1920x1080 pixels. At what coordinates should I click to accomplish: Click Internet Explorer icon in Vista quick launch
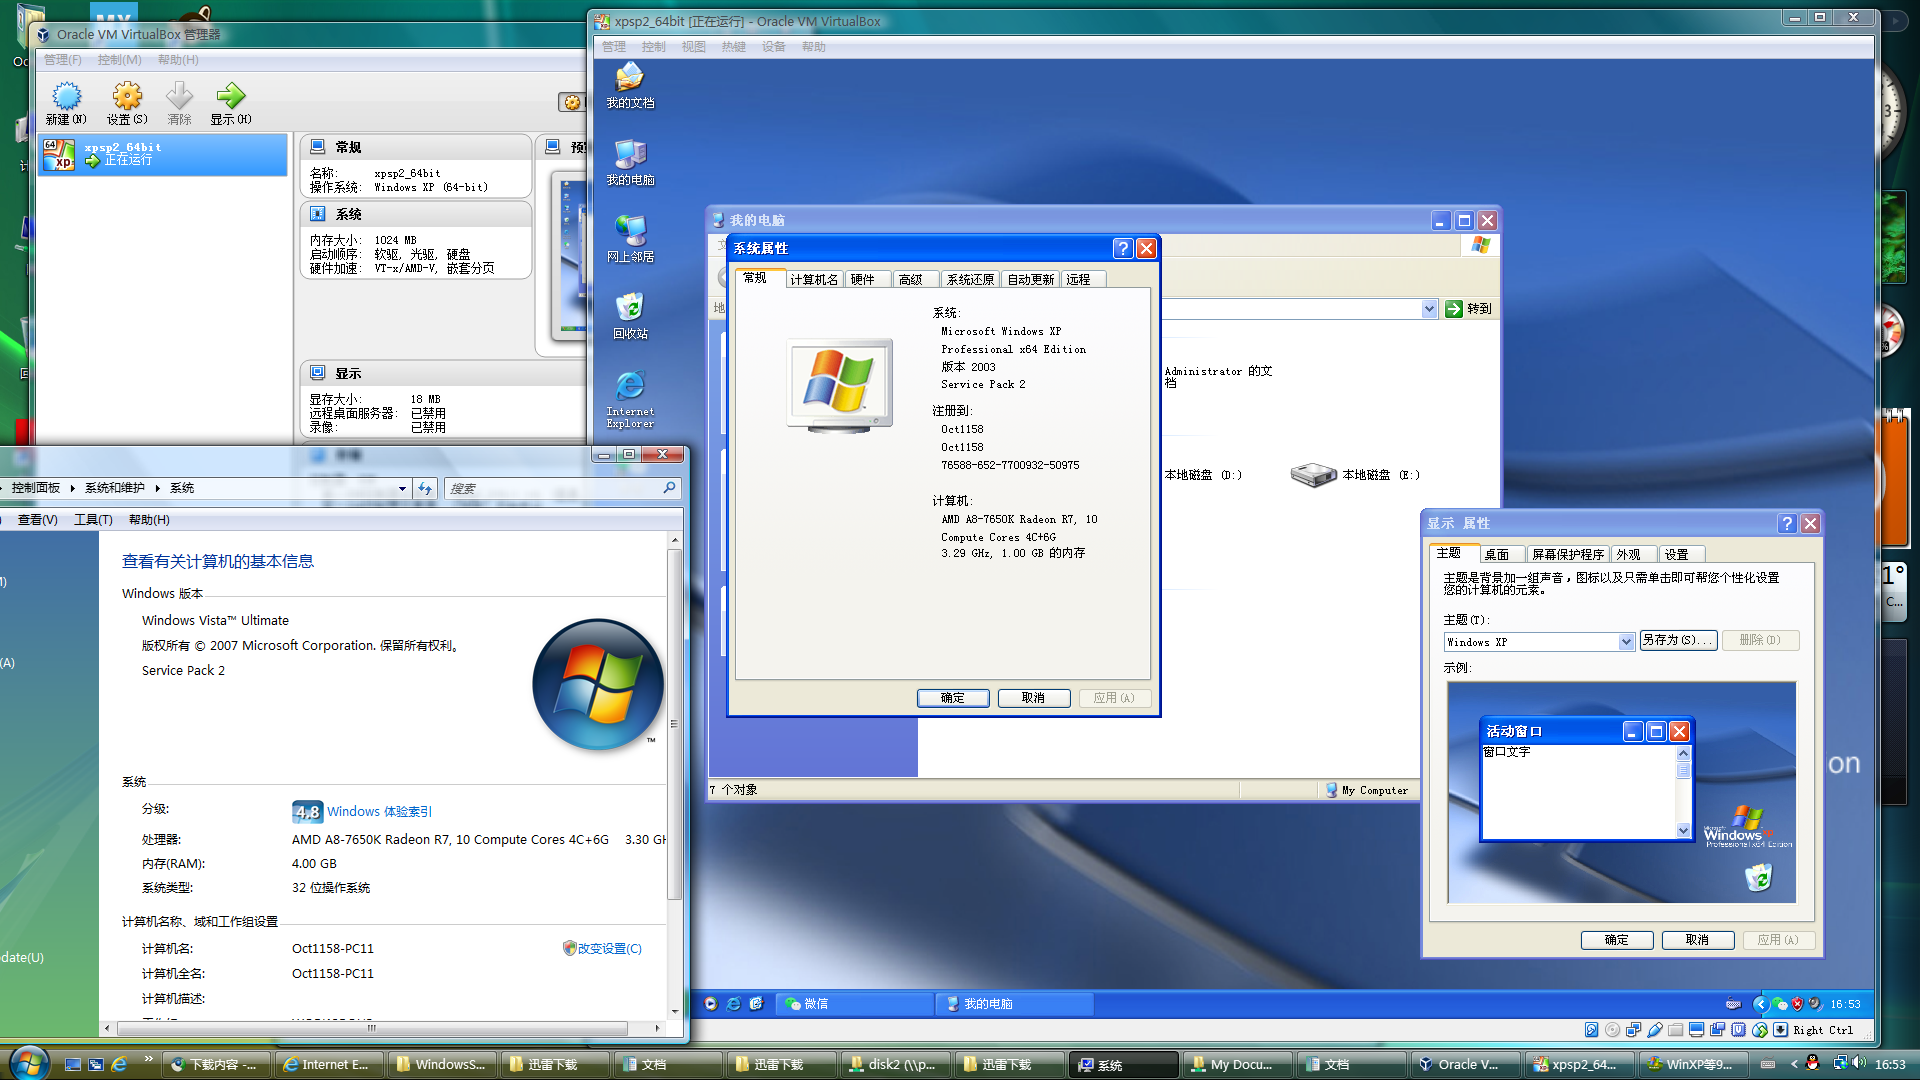click(x=119, y=1065)
